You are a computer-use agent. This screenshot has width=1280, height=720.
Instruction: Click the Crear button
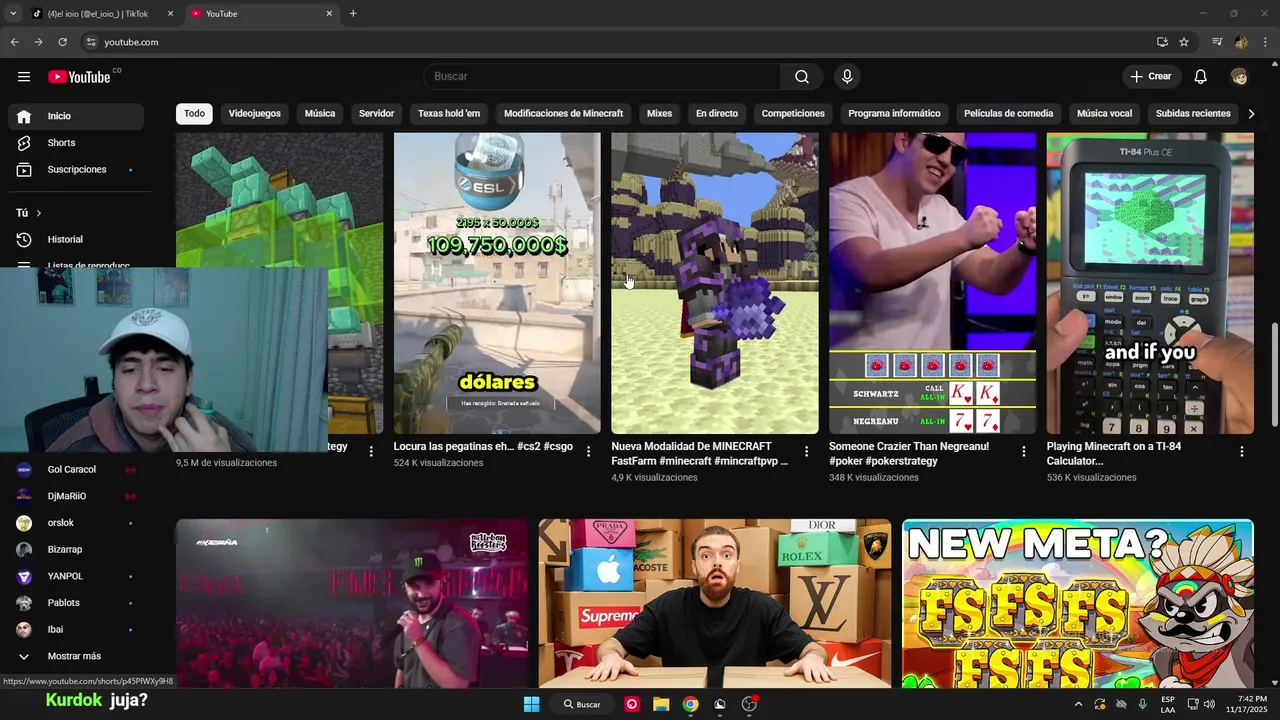click(1151, 77)
